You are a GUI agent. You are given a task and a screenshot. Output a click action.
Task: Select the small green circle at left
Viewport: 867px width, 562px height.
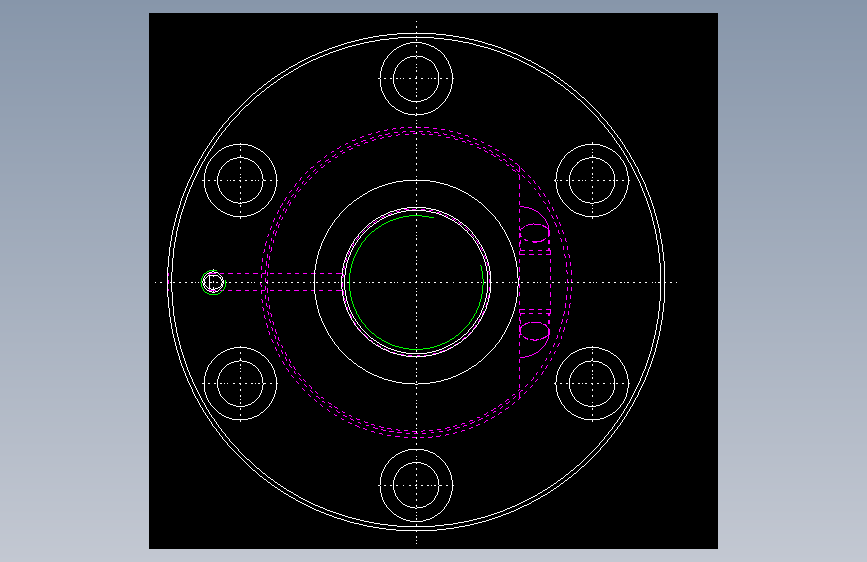tap(213, 283)
